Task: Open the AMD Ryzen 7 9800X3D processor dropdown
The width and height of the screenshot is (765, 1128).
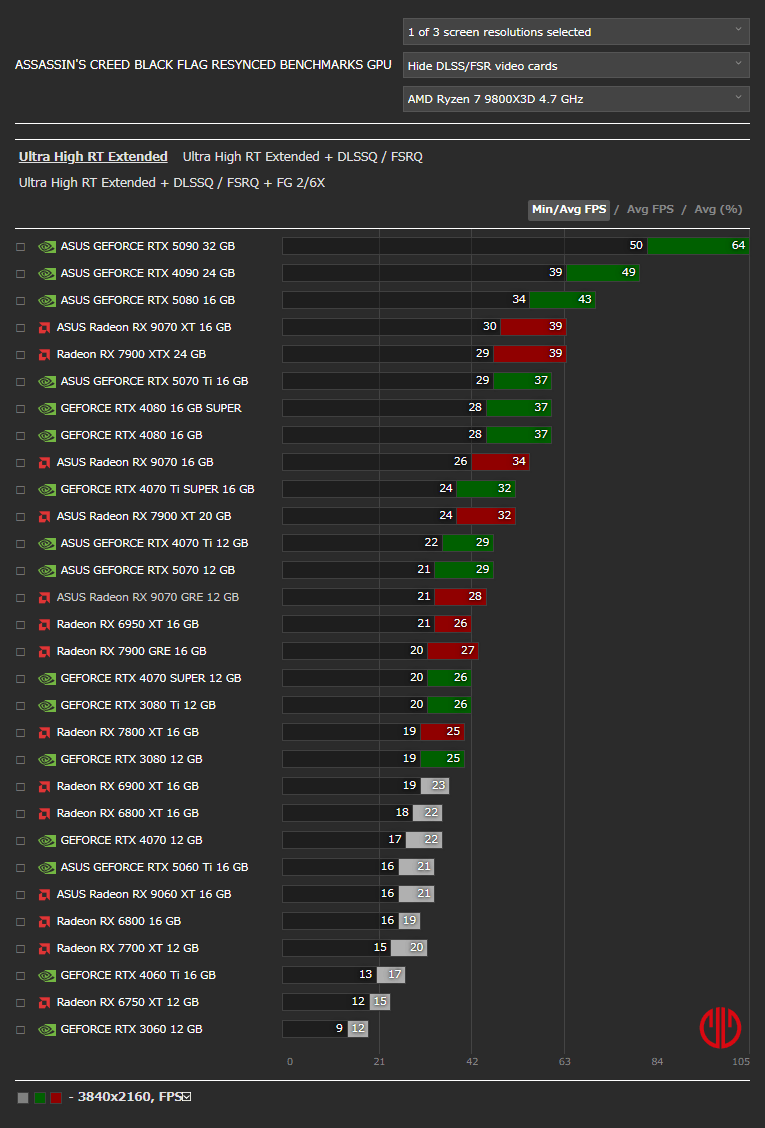Action: coord(576,99)
